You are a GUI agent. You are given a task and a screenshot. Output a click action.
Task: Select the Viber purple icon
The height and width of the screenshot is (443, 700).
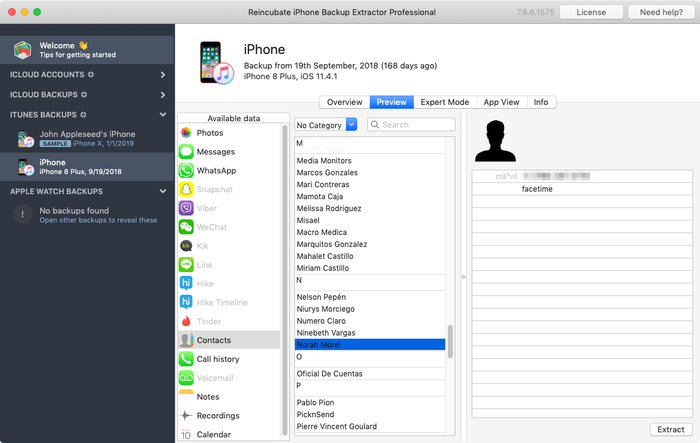coord(186,208)
